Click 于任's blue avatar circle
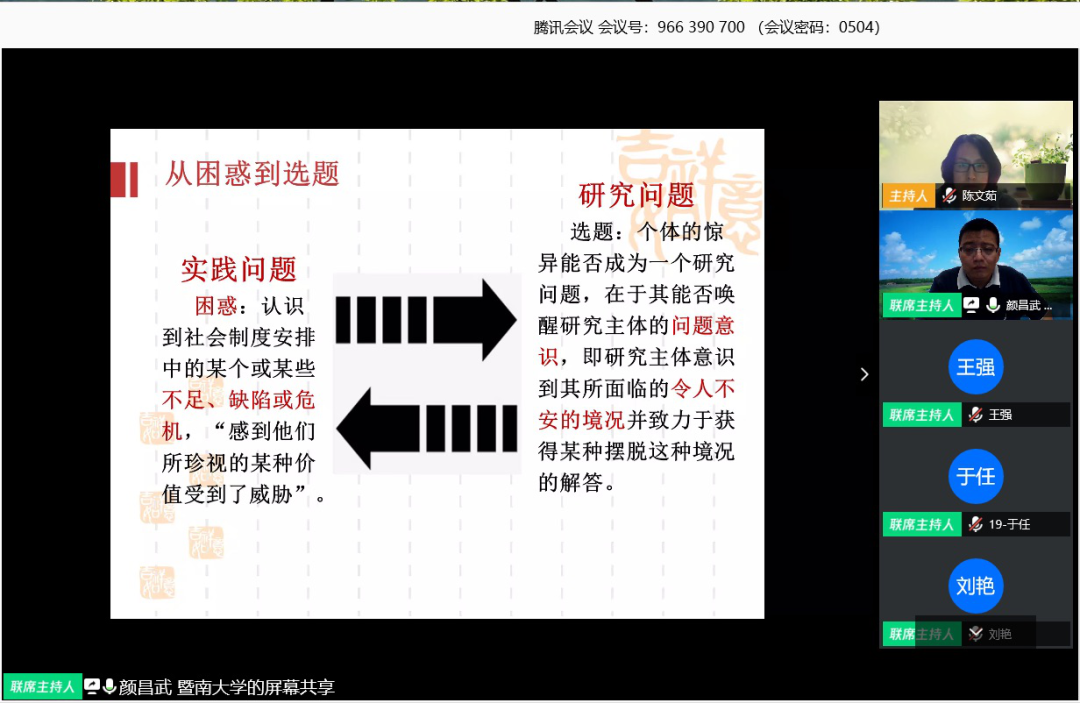This screenshot has height=703, width=1080. [975, 477]
